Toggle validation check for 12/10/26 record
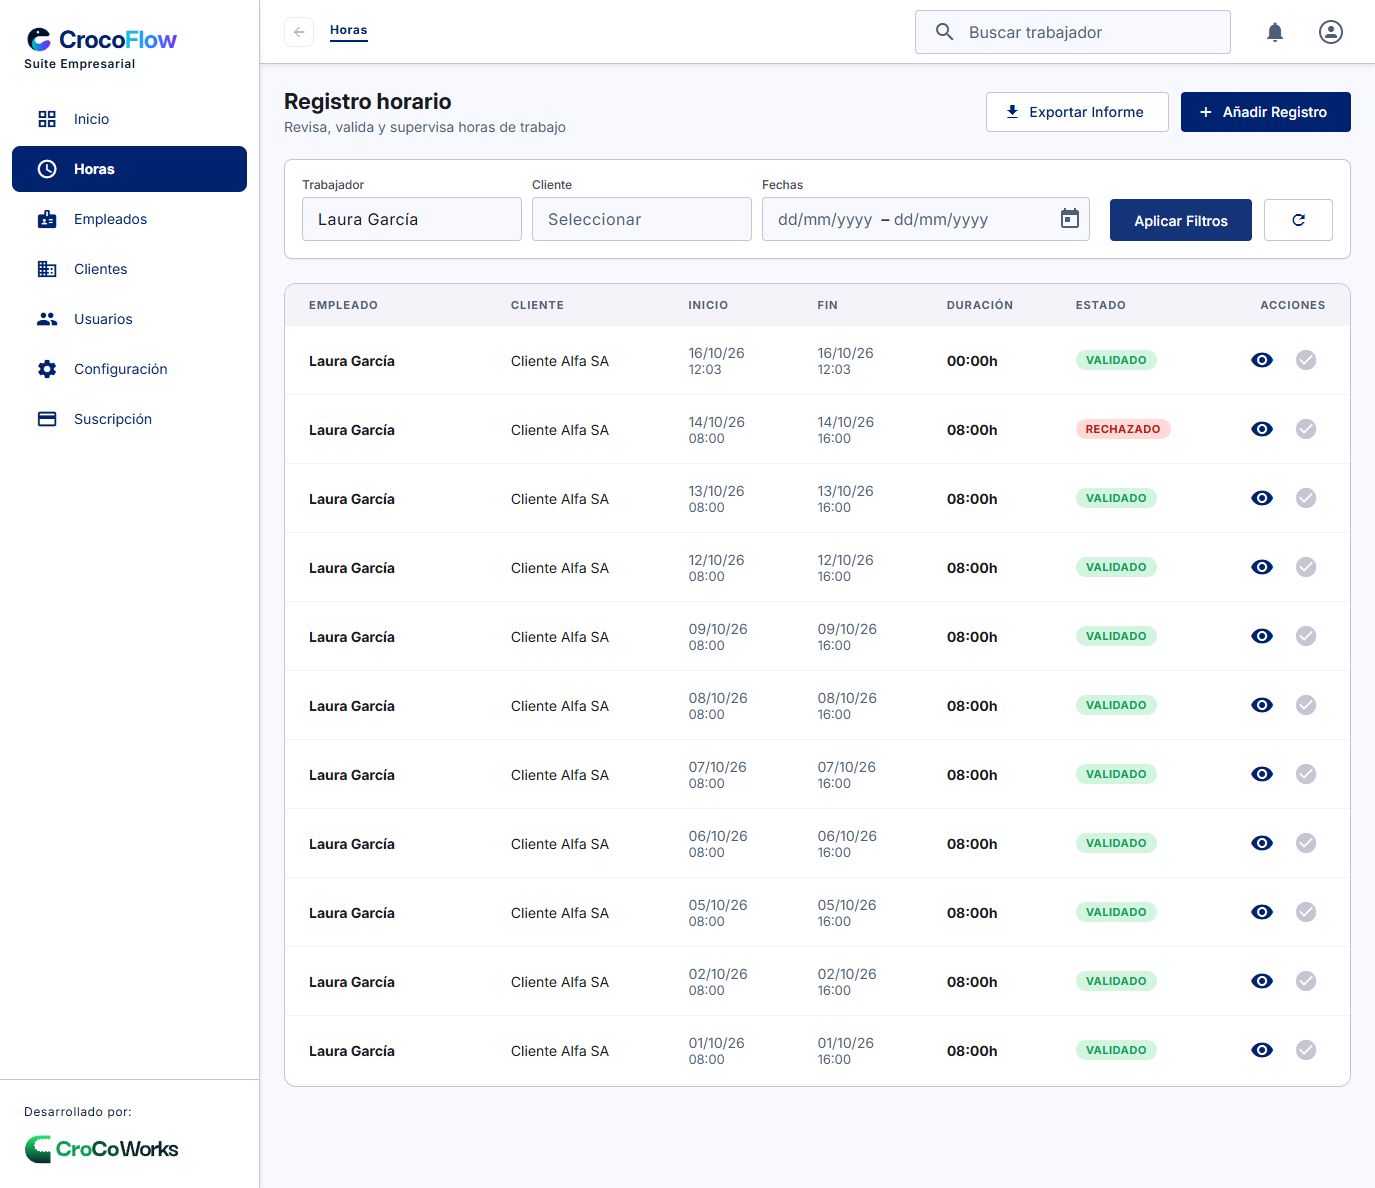Screen dimensions: 1375x1188 tap(1306, 567)
